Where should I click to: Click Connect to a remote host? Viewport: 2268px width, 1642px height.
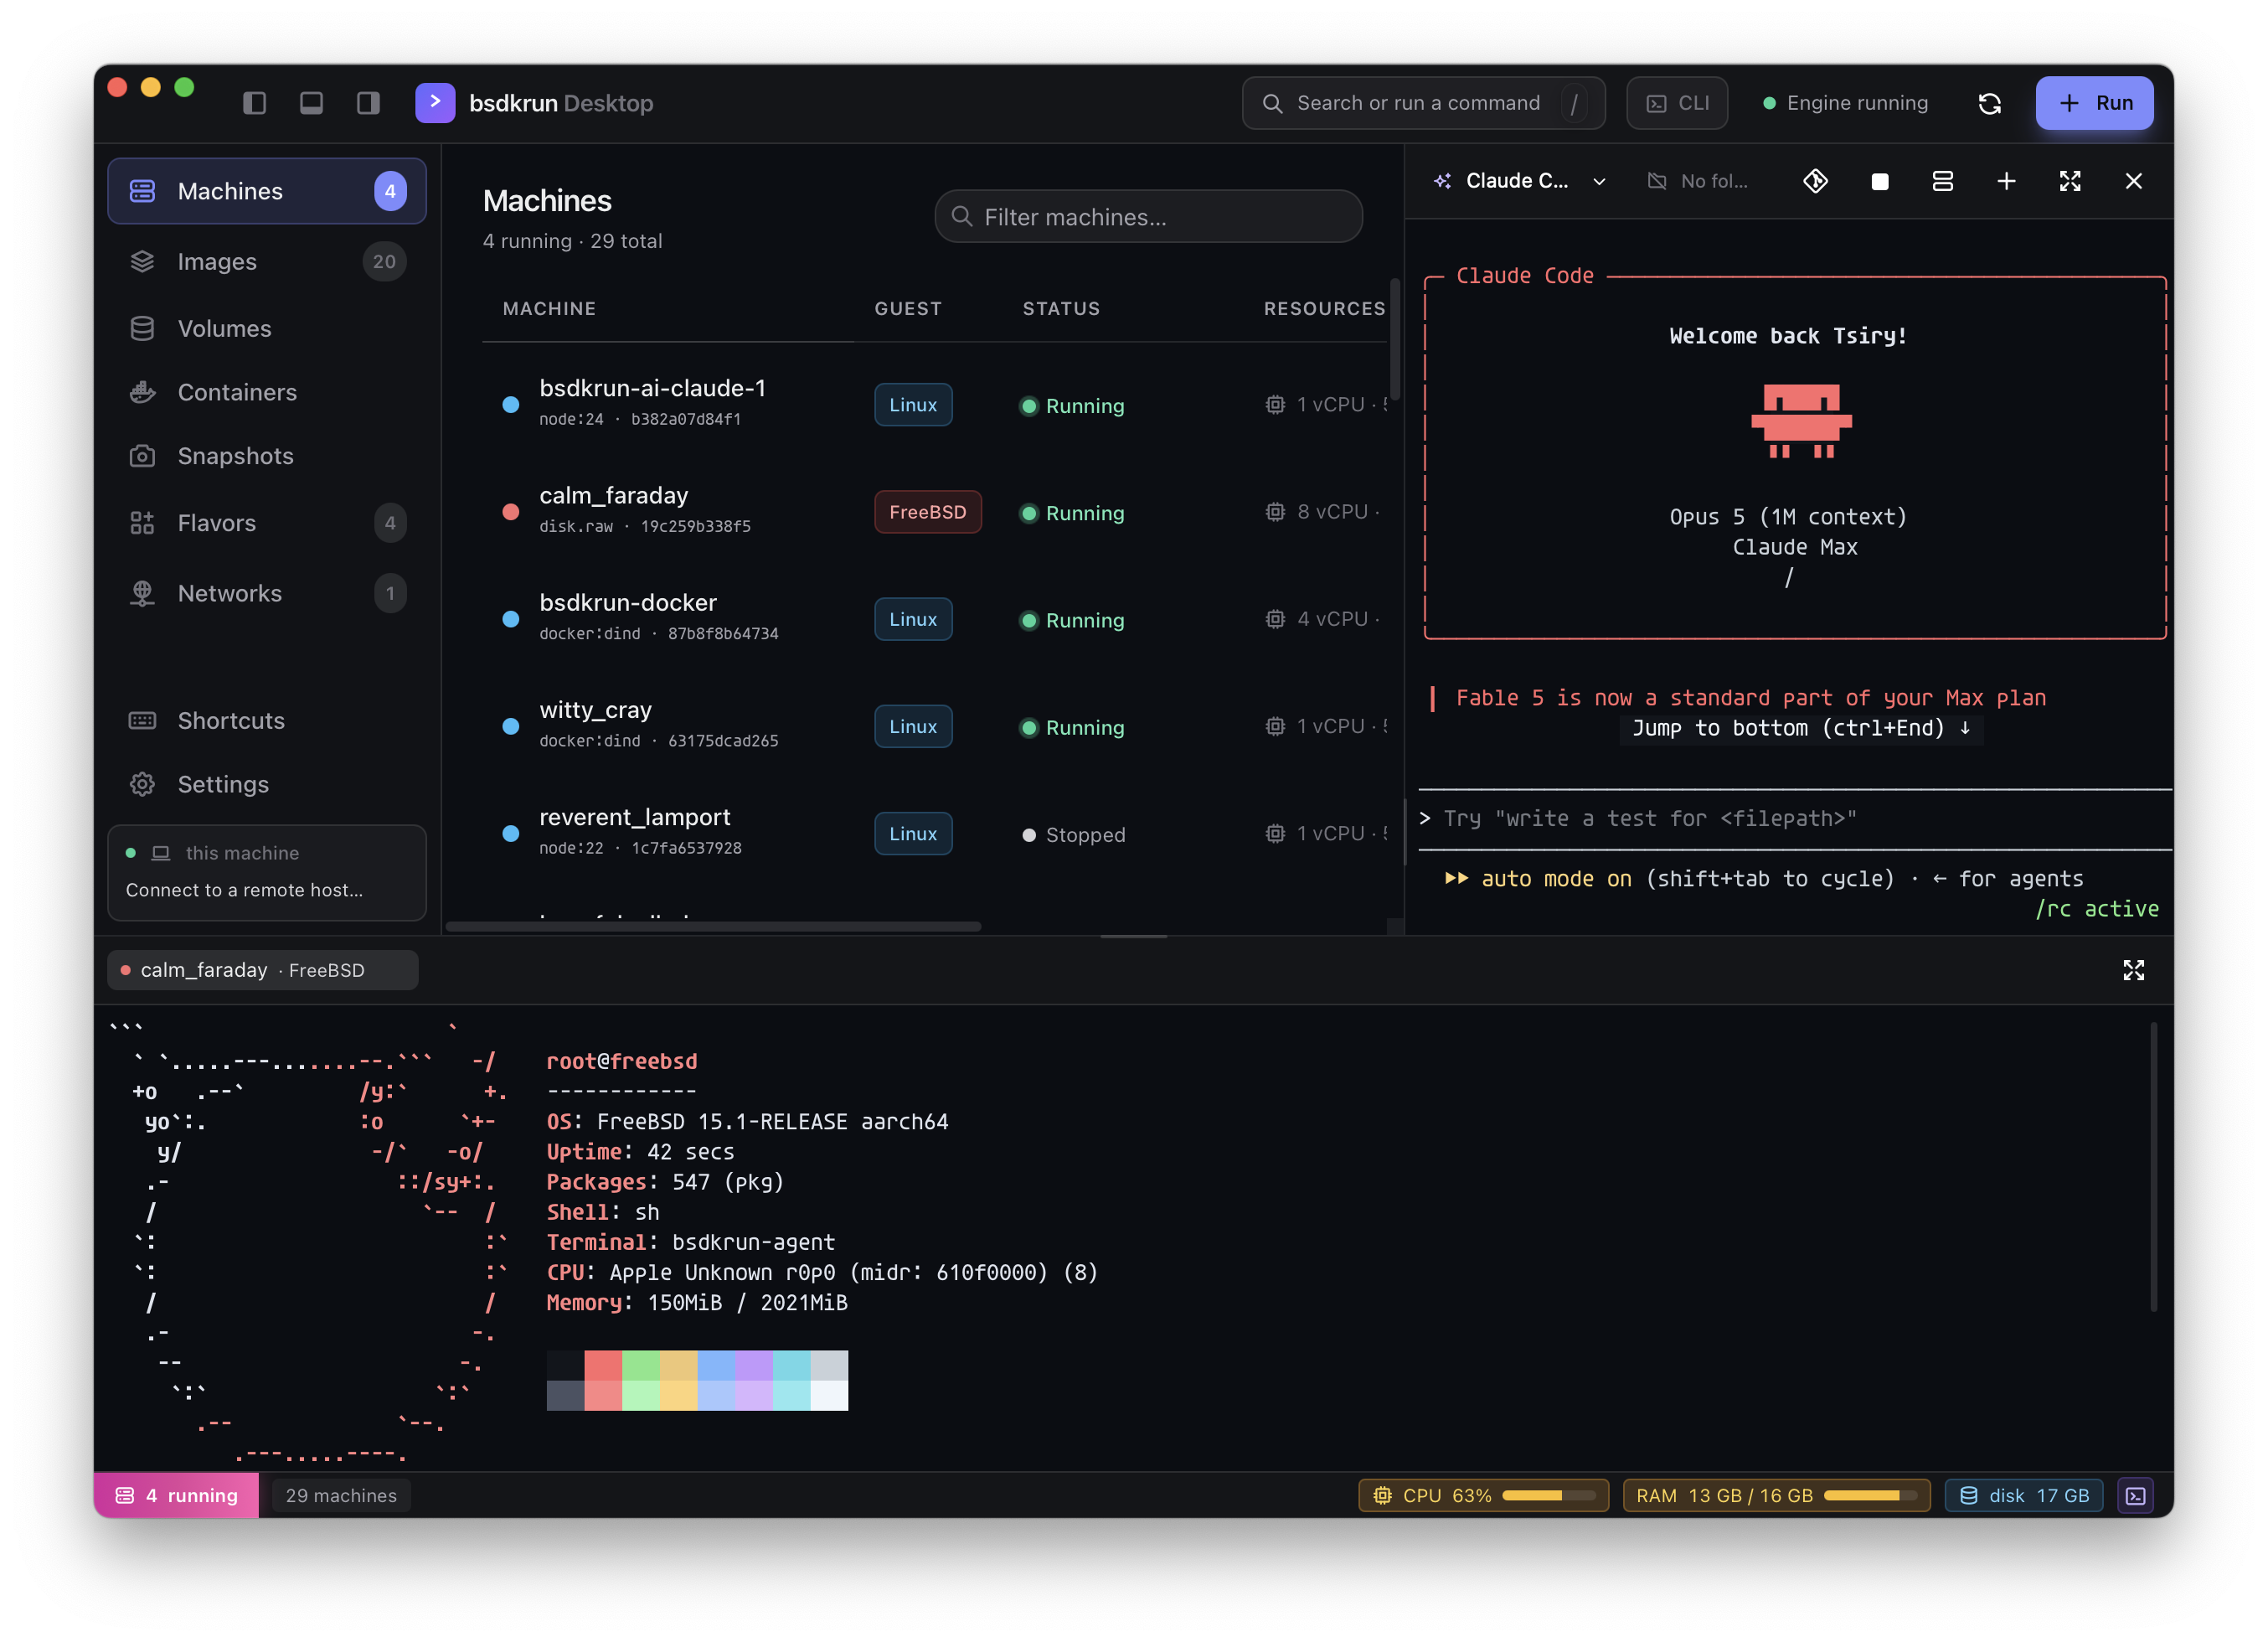click(244, 889)
